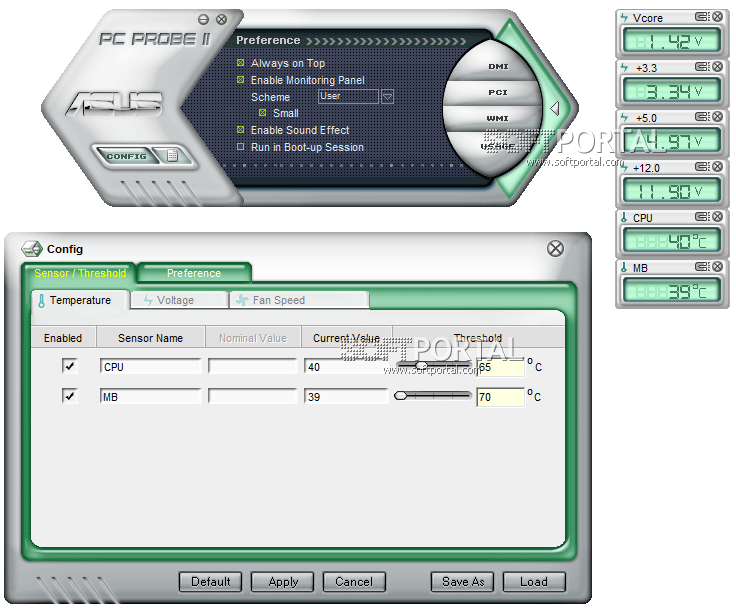Uncheck the MB sensor Enabled checkbox
The image size is (736, 609).
click(x=69, y=396)
